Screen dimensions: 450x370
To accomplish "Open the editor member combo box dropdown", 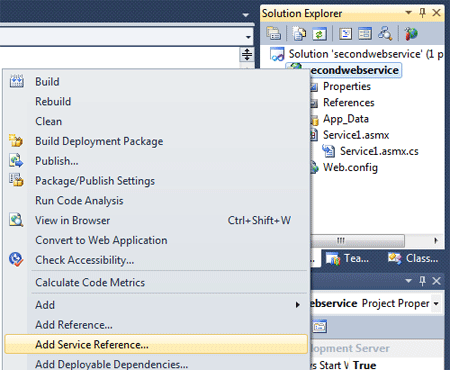I will click(248, 37).
